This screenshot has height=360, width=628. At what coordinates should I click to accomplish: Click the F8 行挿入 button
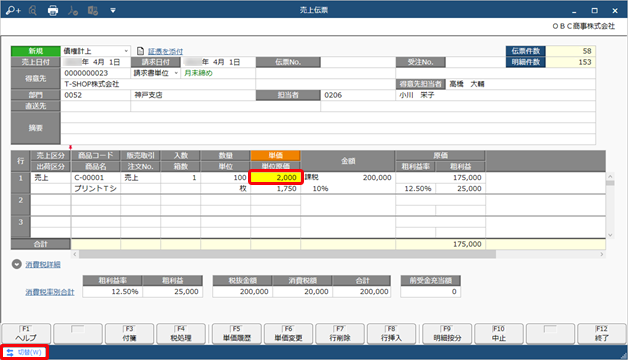[x=391, y=334]
